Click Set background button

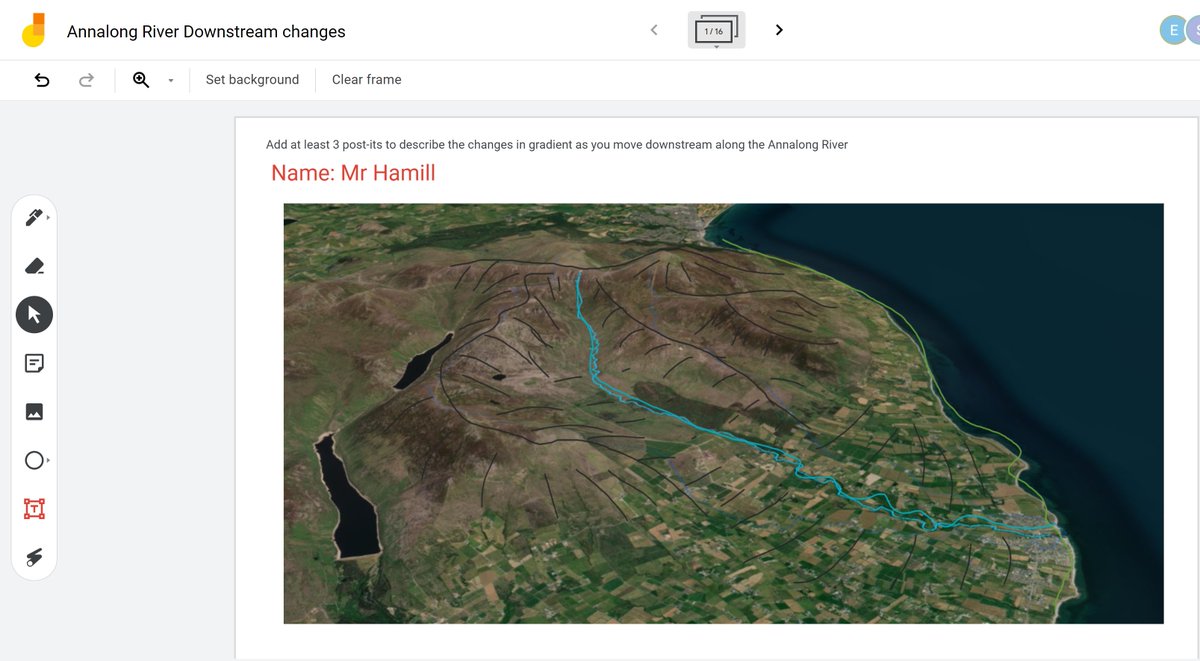252,80
